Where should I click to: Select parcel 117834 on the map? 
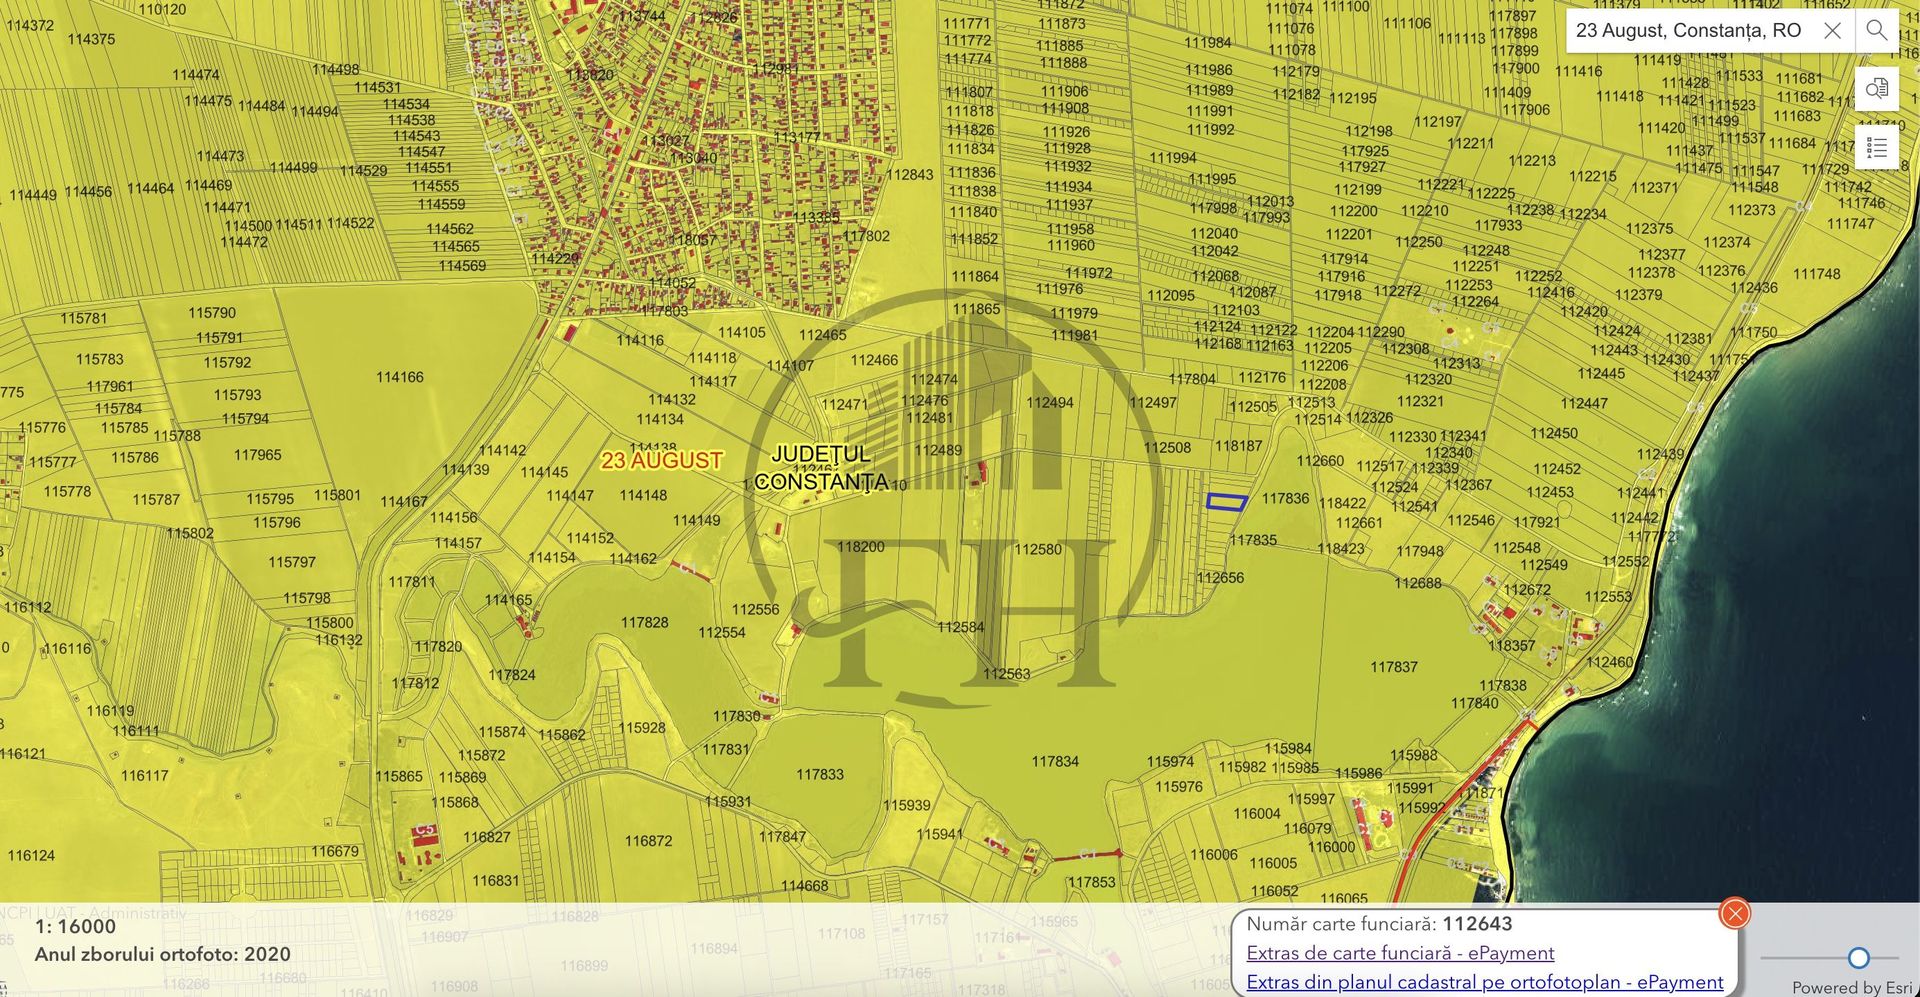(x=1055, y=762)
